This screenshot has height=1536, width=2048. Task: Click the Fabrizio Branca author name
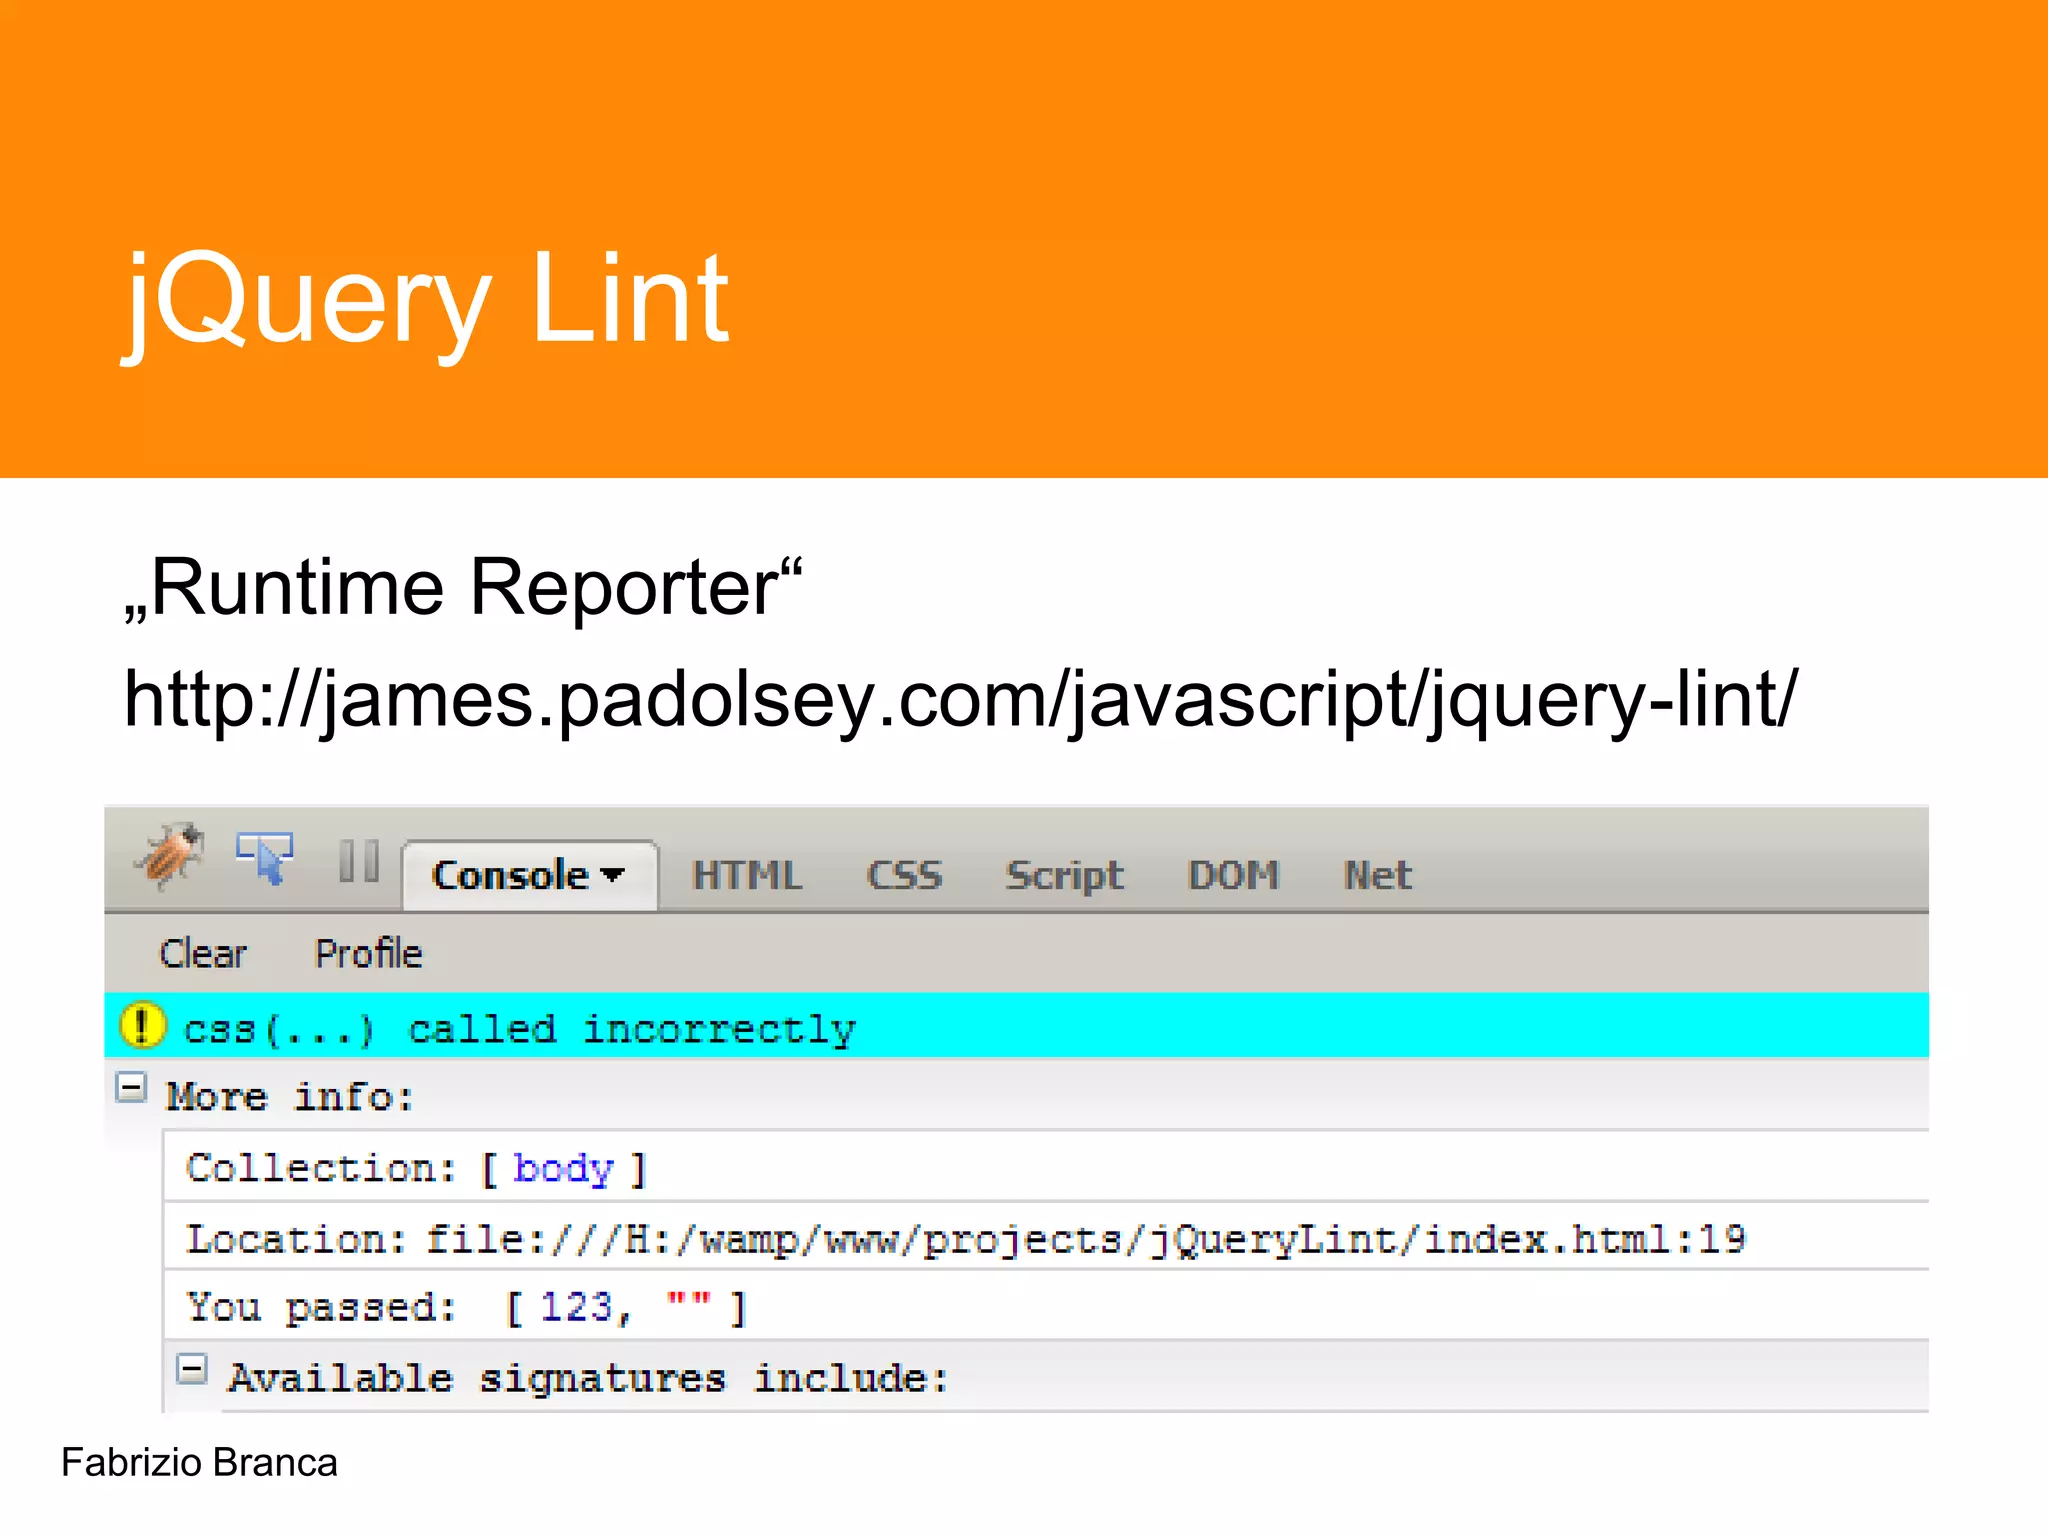click(199, 1463)
